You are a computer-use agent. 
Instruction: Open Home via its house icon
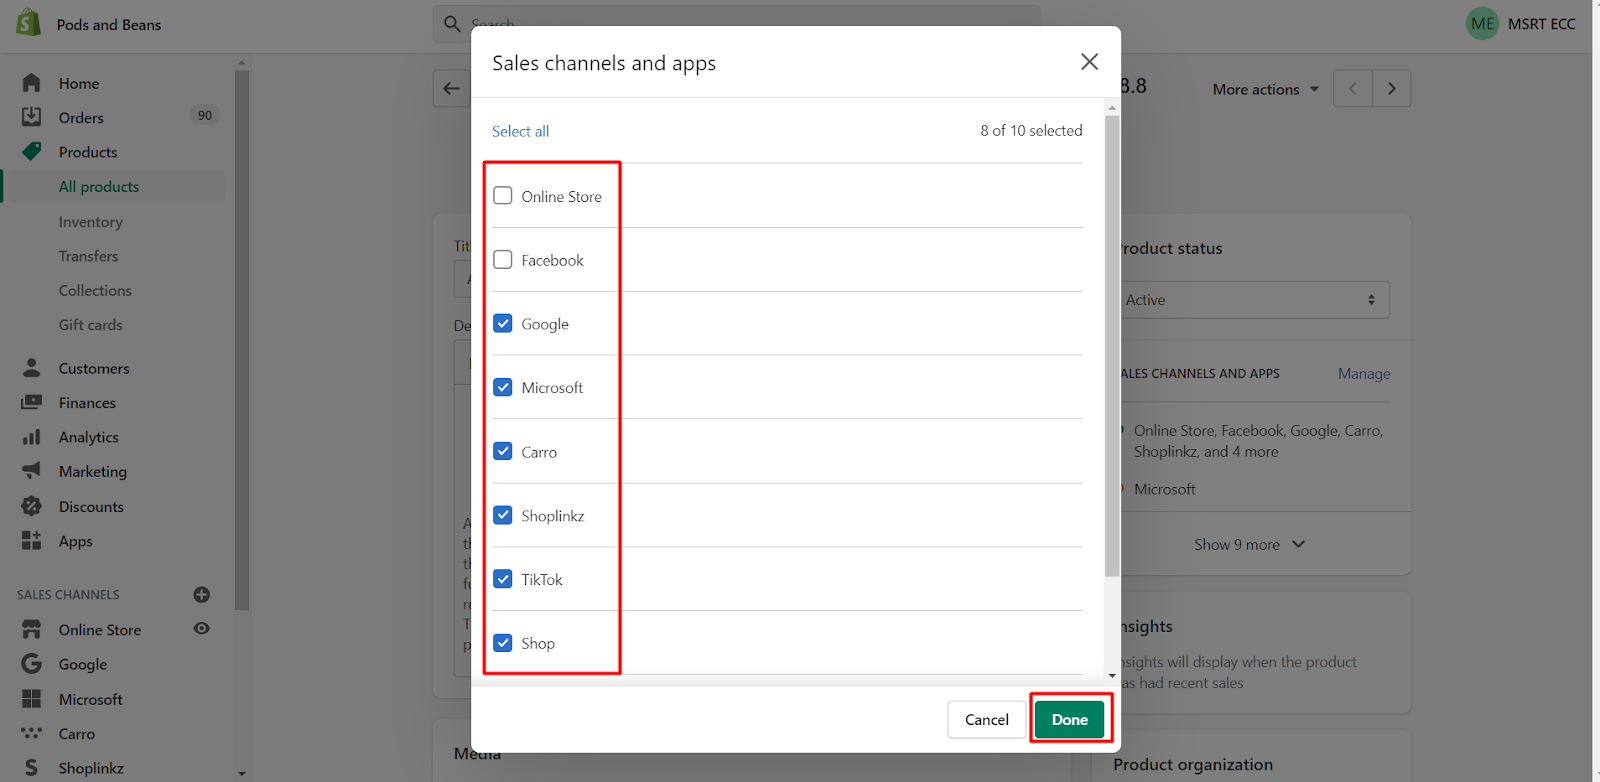32,83
